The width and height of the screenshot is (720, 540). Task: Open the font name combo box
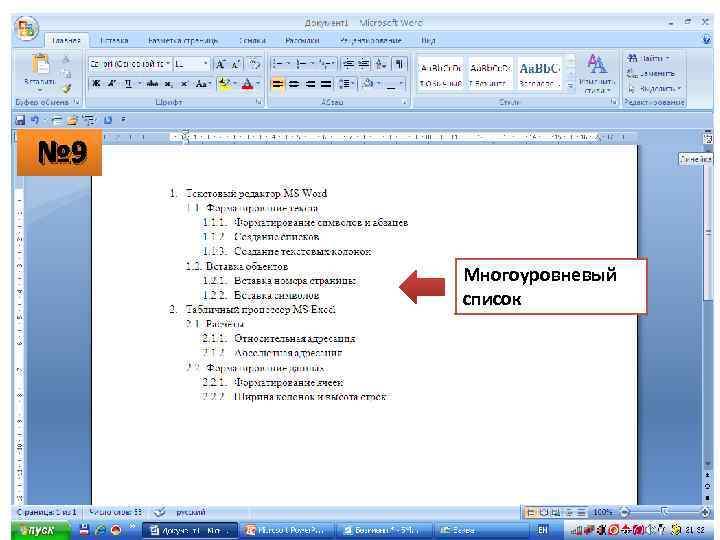click(130, 64)
